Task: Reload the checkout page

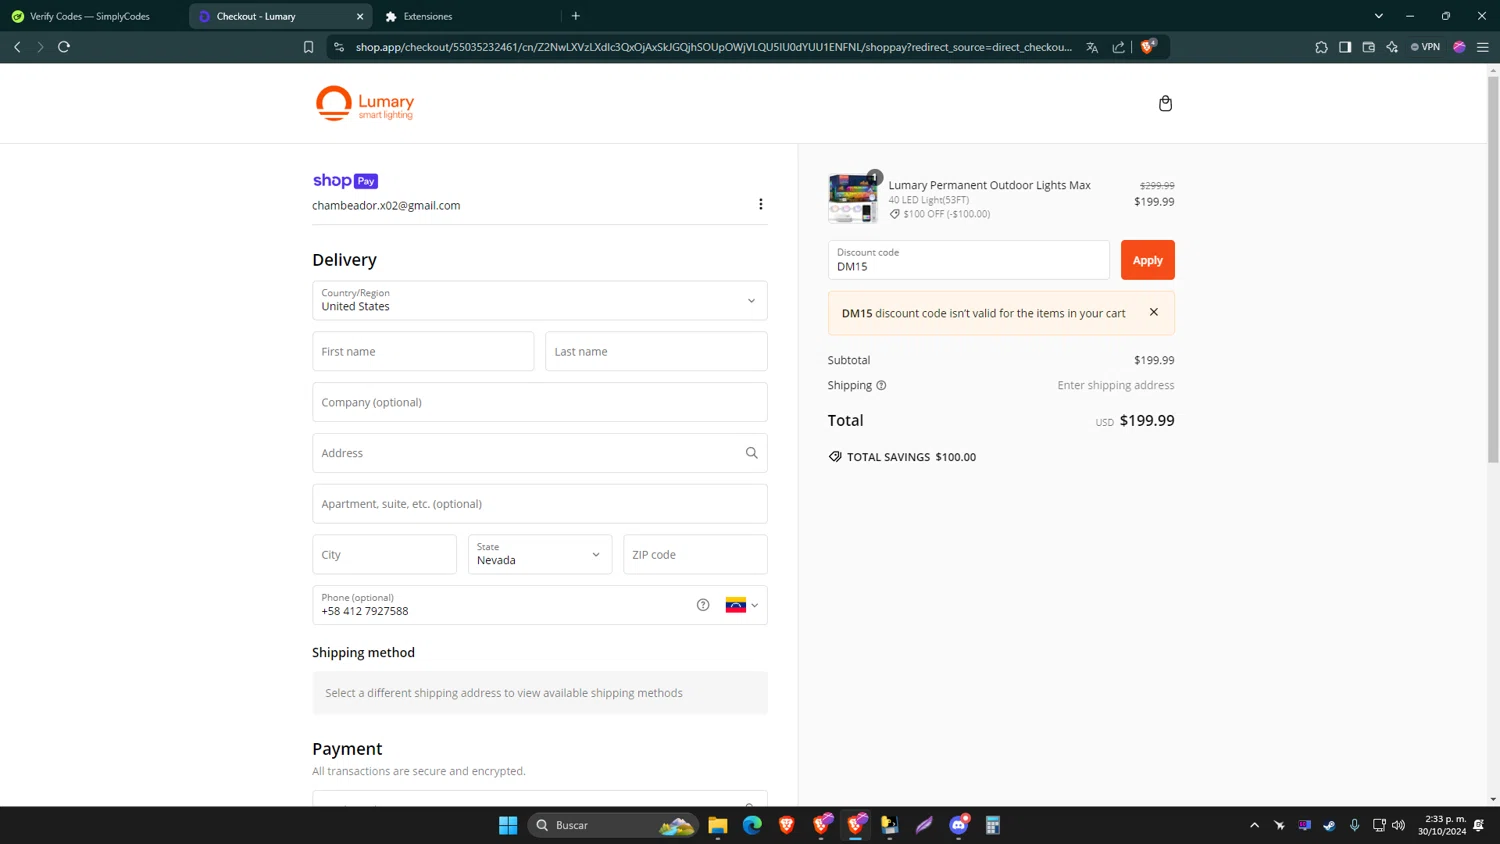Action: [64, 47]
